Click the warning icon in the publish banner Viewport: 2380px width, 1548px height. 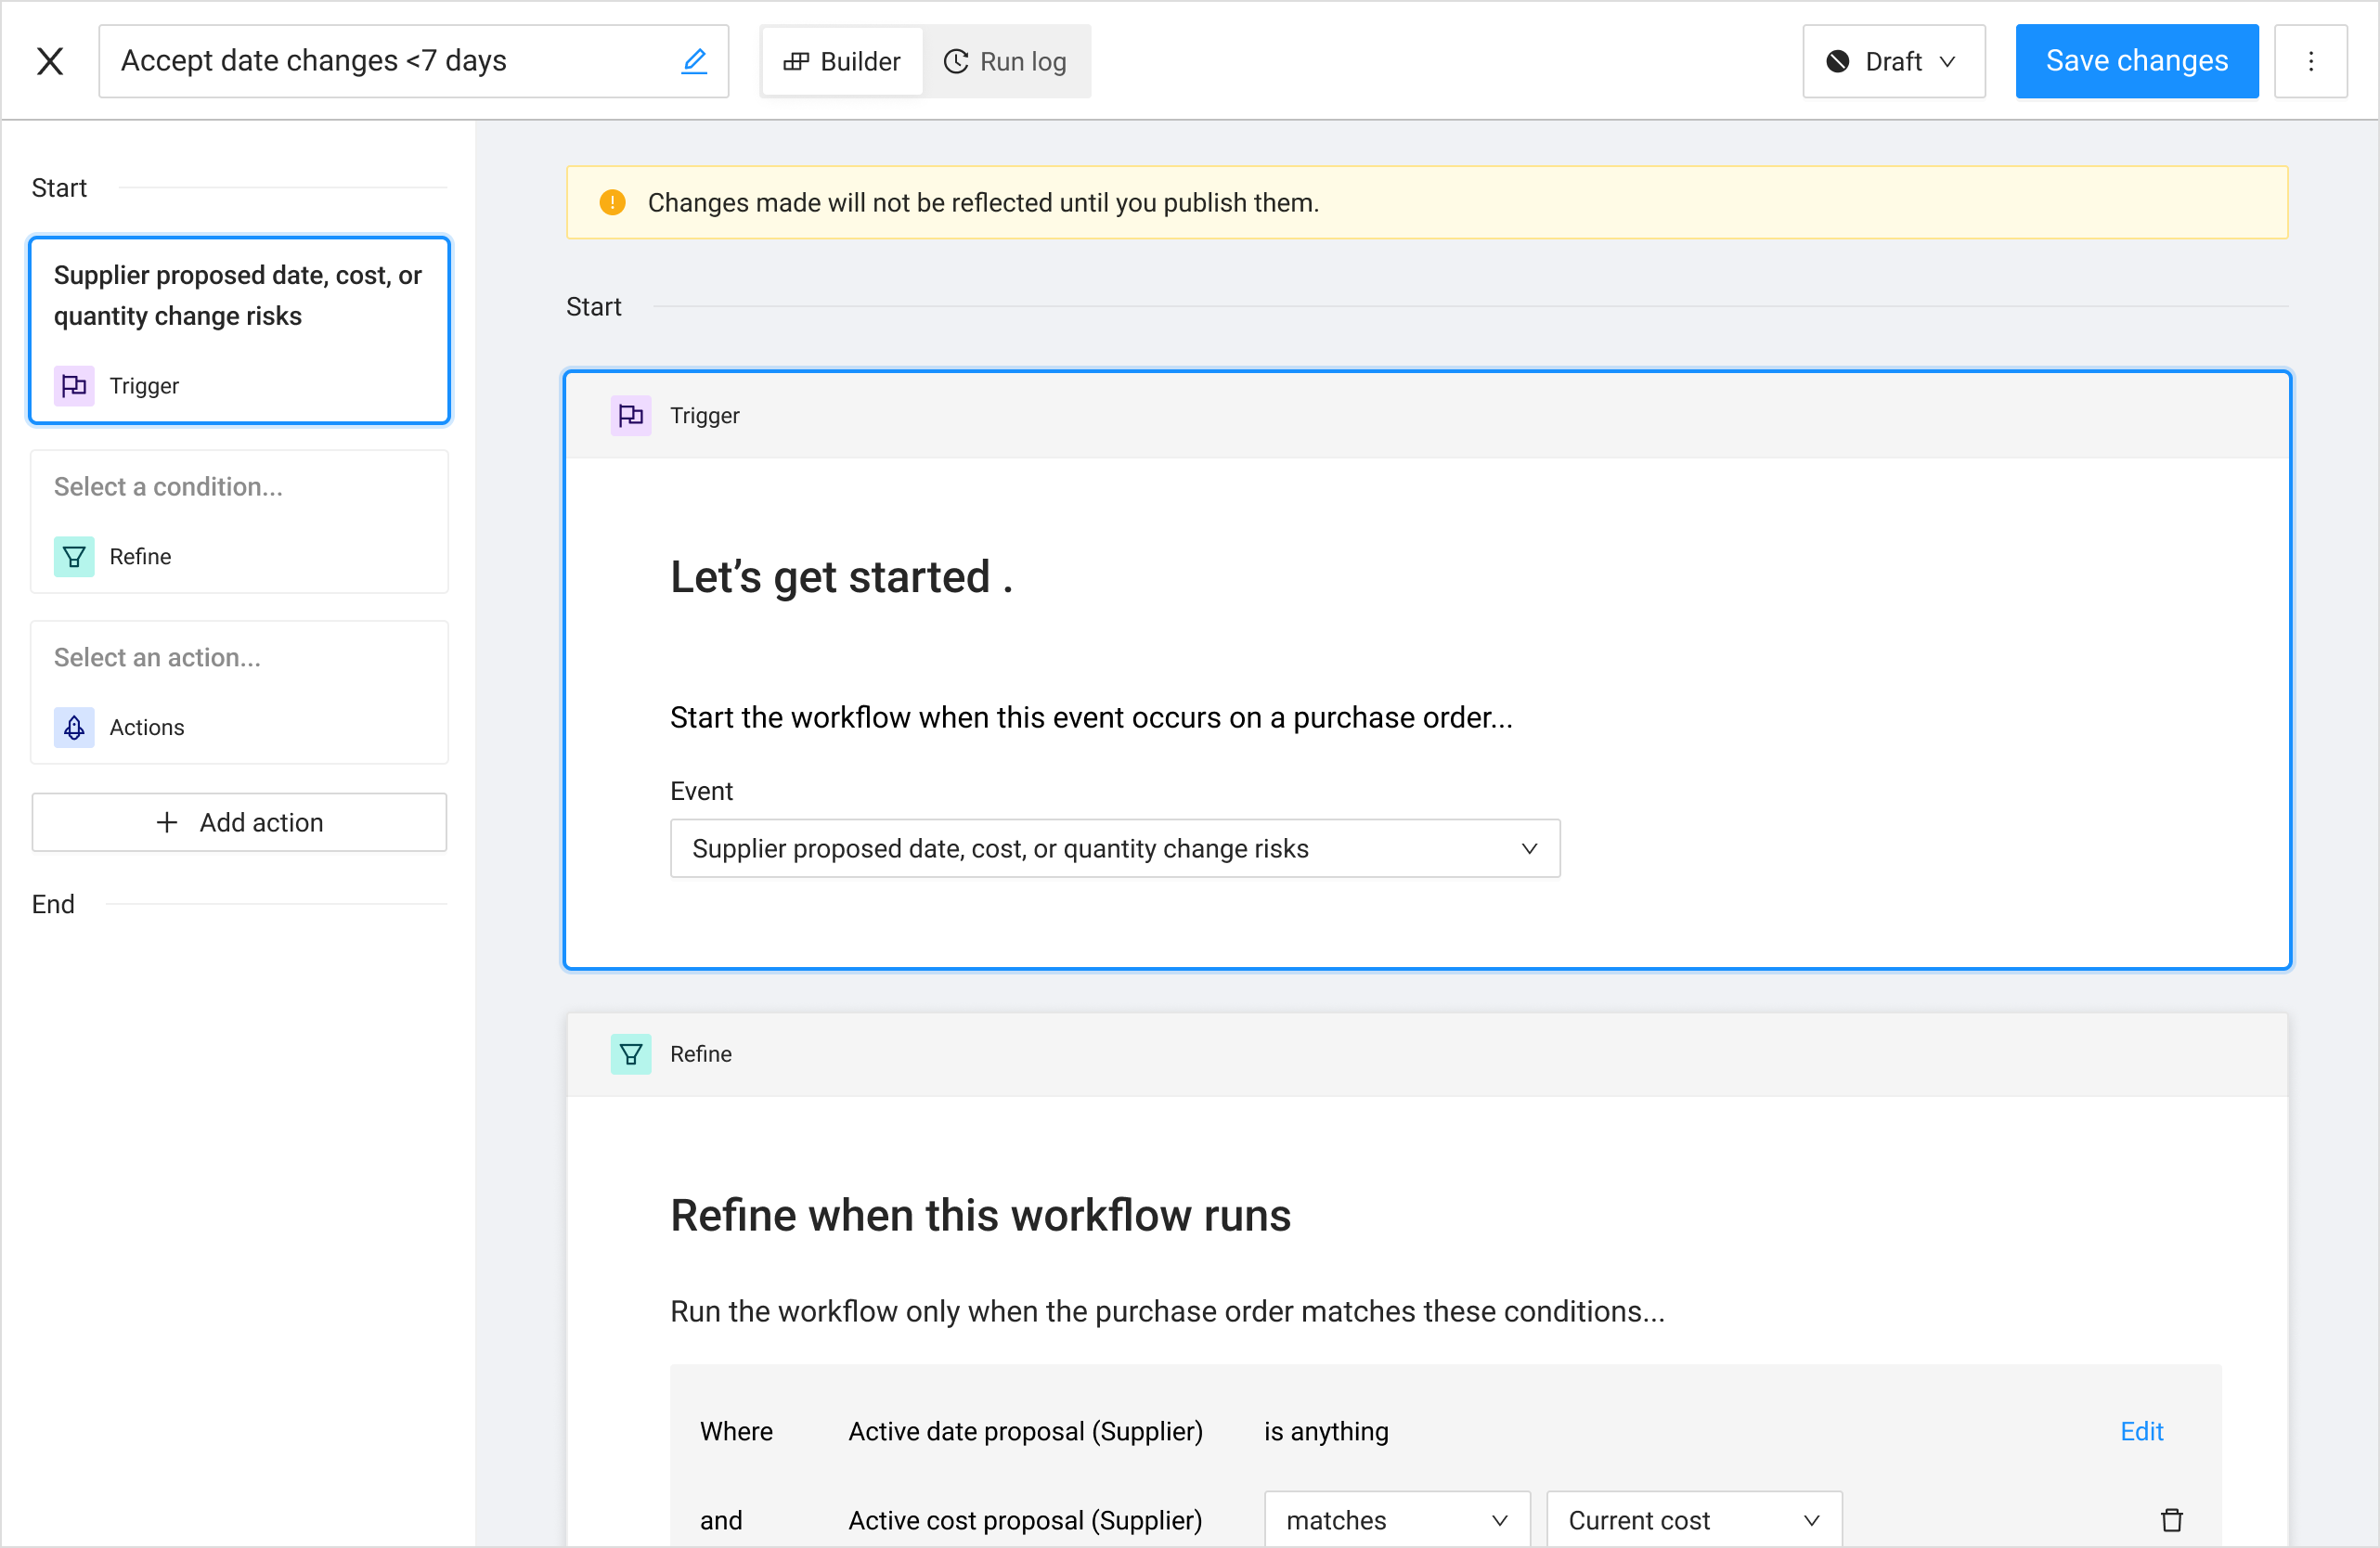click(x=612, y=202)
